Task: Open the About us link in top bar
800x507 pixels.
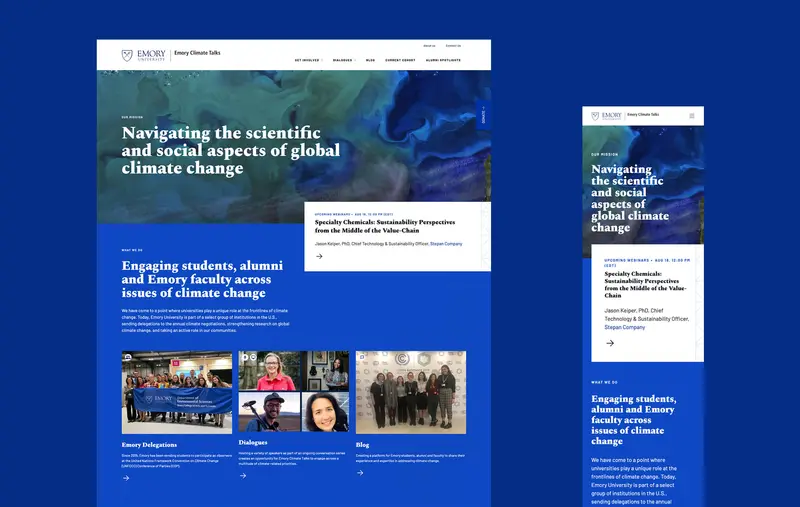Action: (429, 46)
